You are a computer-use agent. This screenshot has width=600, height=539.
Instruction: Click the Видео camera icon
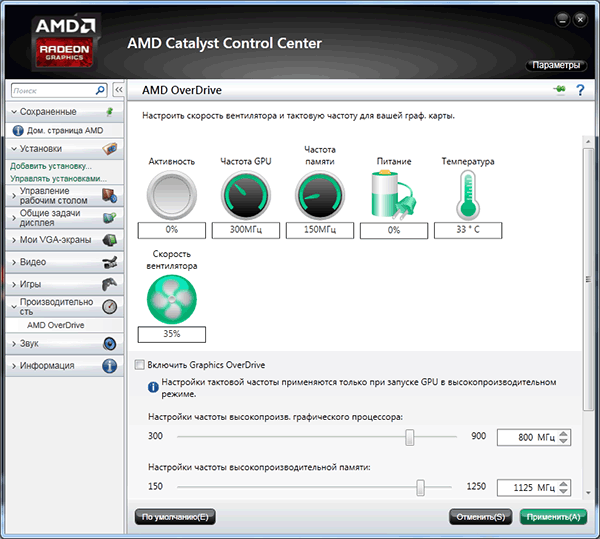tap(110, 262)
